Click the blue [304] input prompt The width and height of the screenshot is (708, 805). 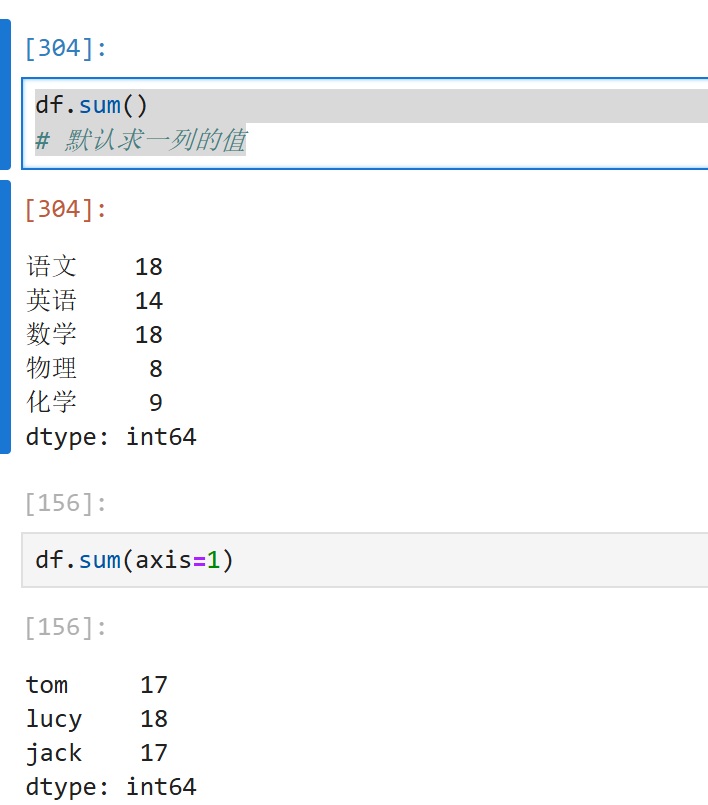65,49
